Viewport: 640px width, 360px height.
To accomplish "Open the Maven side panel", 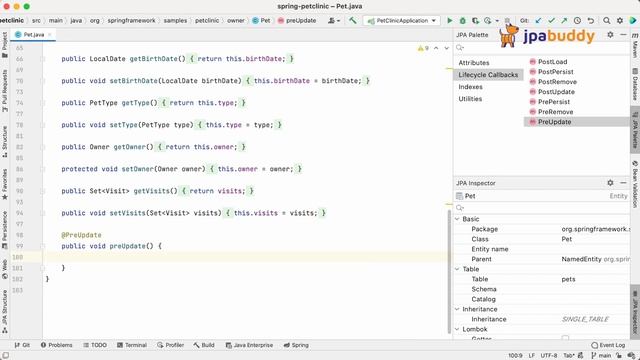I will coord(635,46).
